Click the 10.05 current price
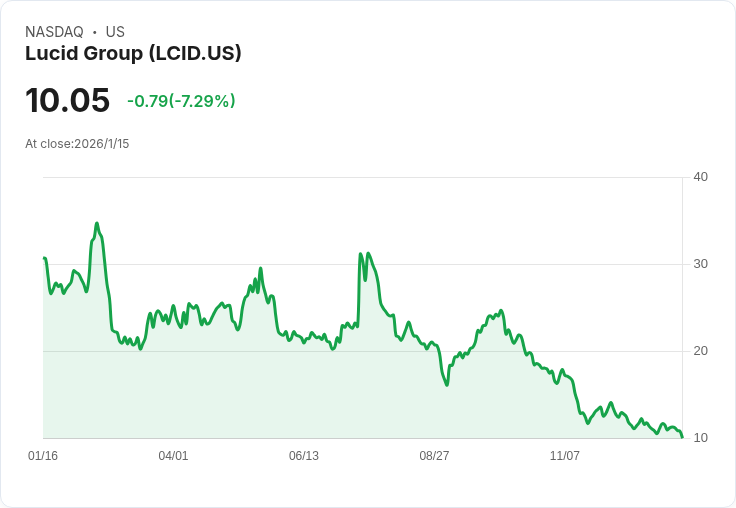Image resolution: width=736 pixels, height=508 pixels. tap(68, 100)
